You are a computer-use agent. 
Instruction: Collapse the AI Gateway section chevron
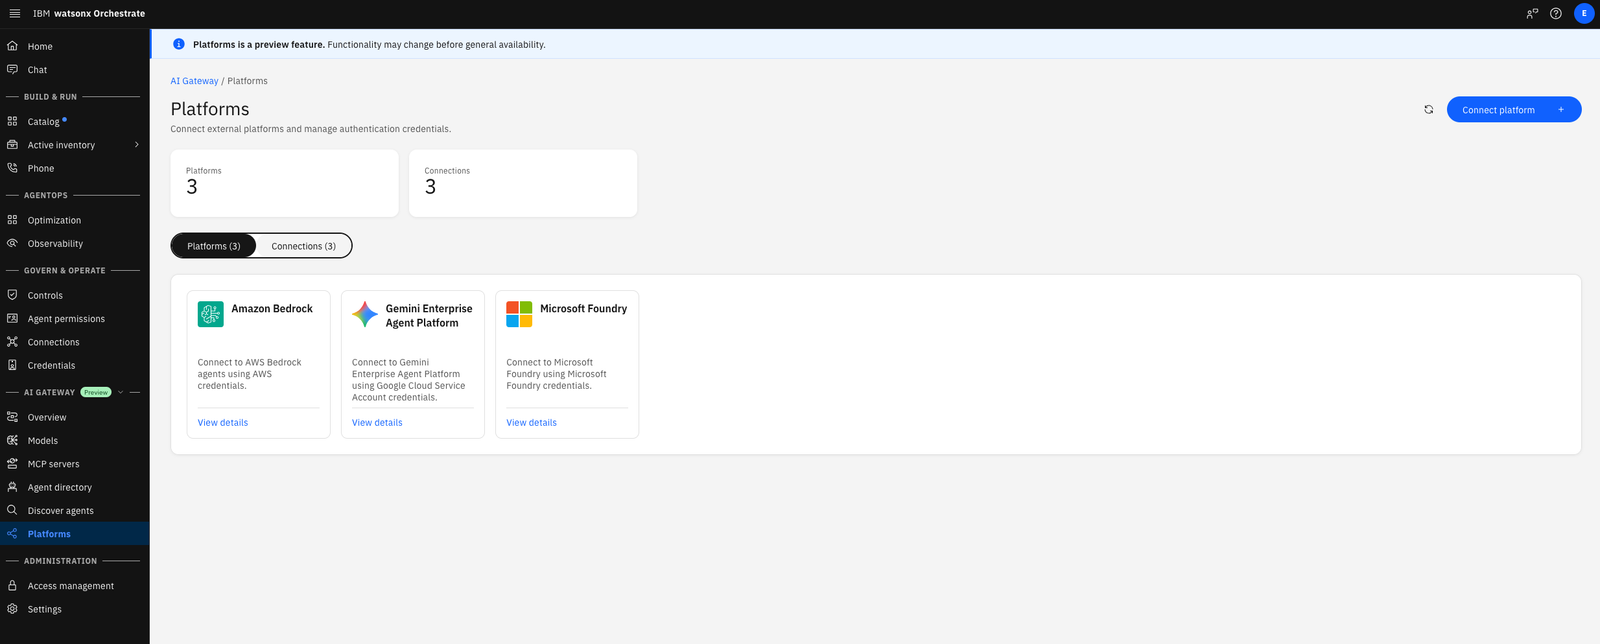pos(121,393)
